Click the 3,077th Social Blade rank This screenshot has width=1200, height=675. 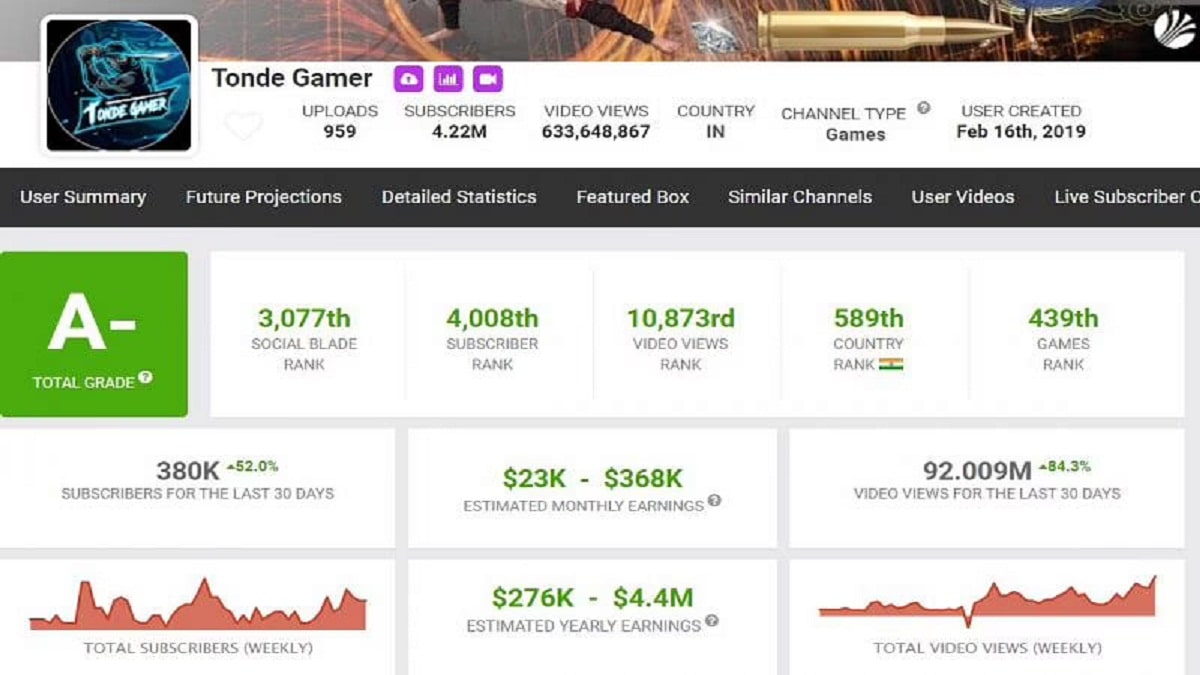click(x=304, y=318)
